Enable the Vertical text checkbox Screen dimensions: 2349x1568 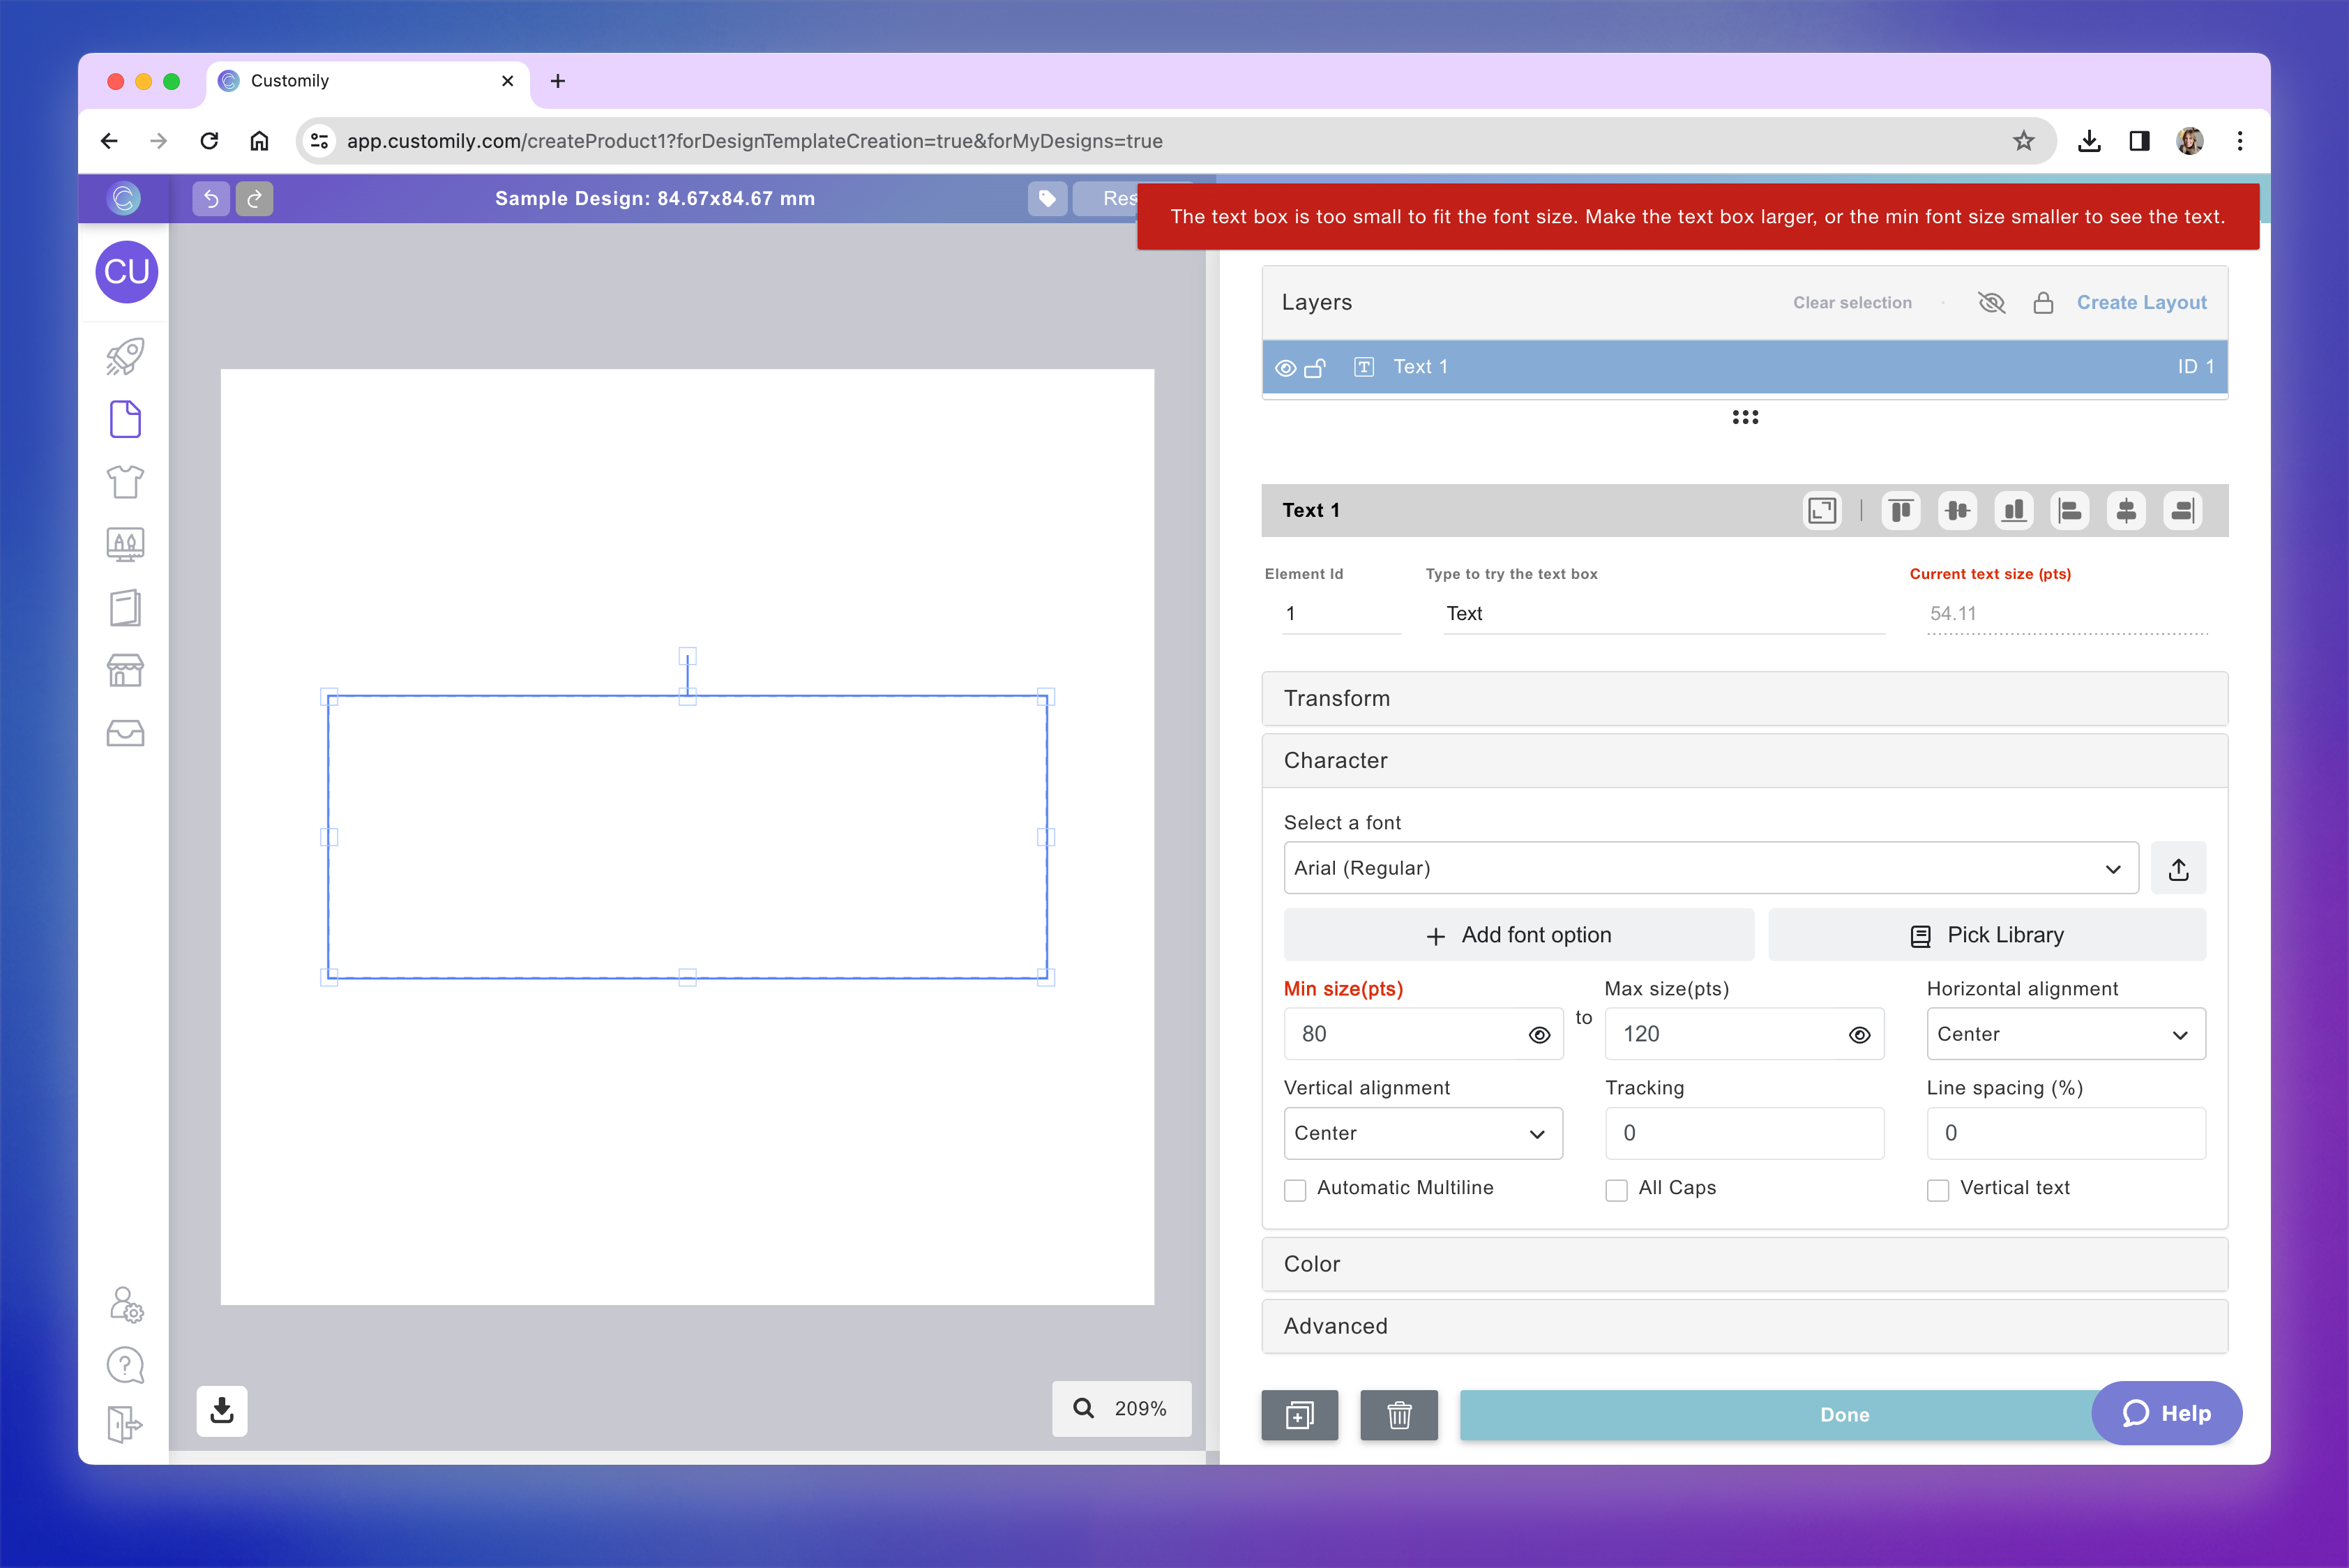click(x=1938, y=1190)
